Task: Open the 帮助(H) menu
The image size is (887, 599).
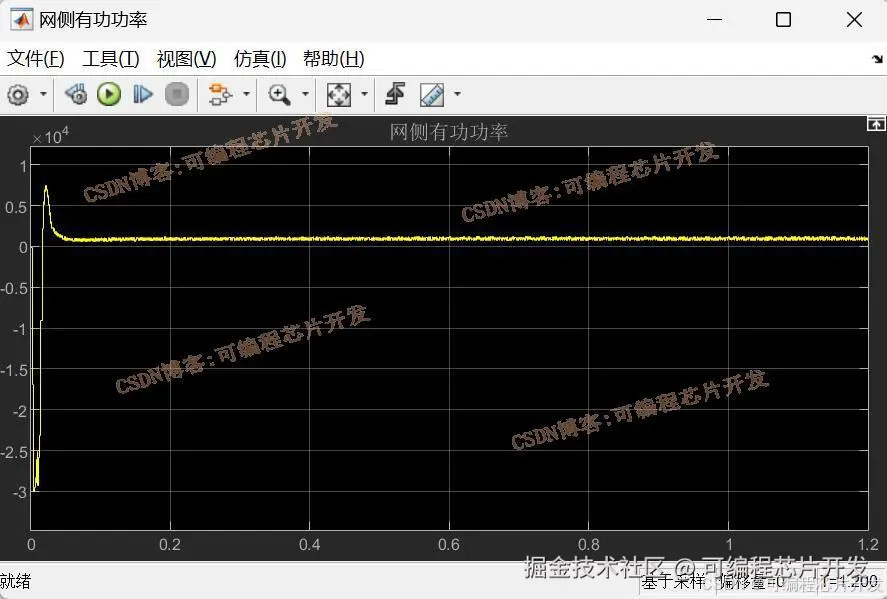Action: (334, 58)
